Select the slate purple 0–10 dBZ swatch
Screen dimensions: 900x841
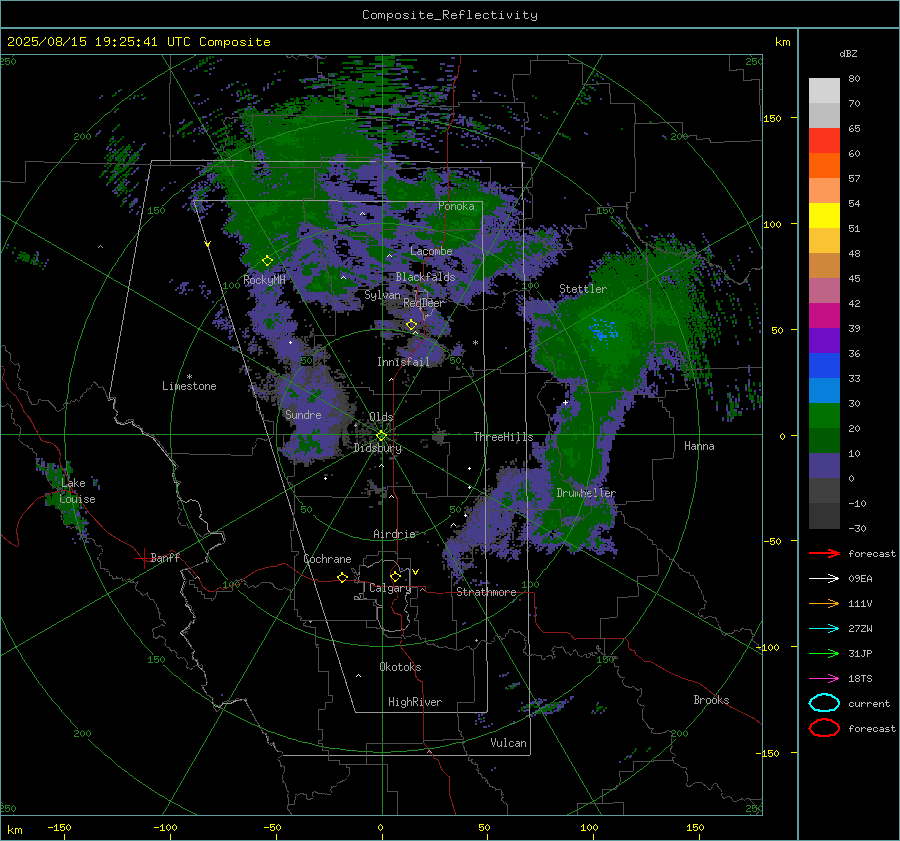pyautogui.click(x=824, y=465)
